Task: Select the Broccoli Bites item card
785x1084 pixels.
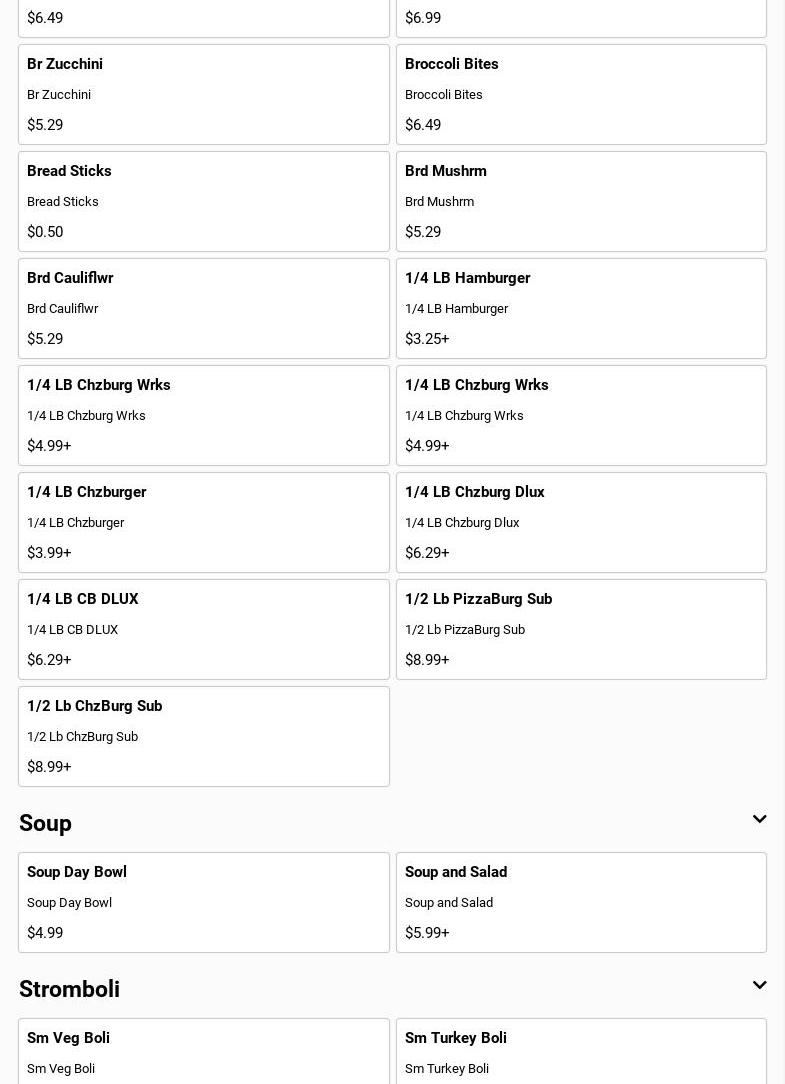Action: 581,94
